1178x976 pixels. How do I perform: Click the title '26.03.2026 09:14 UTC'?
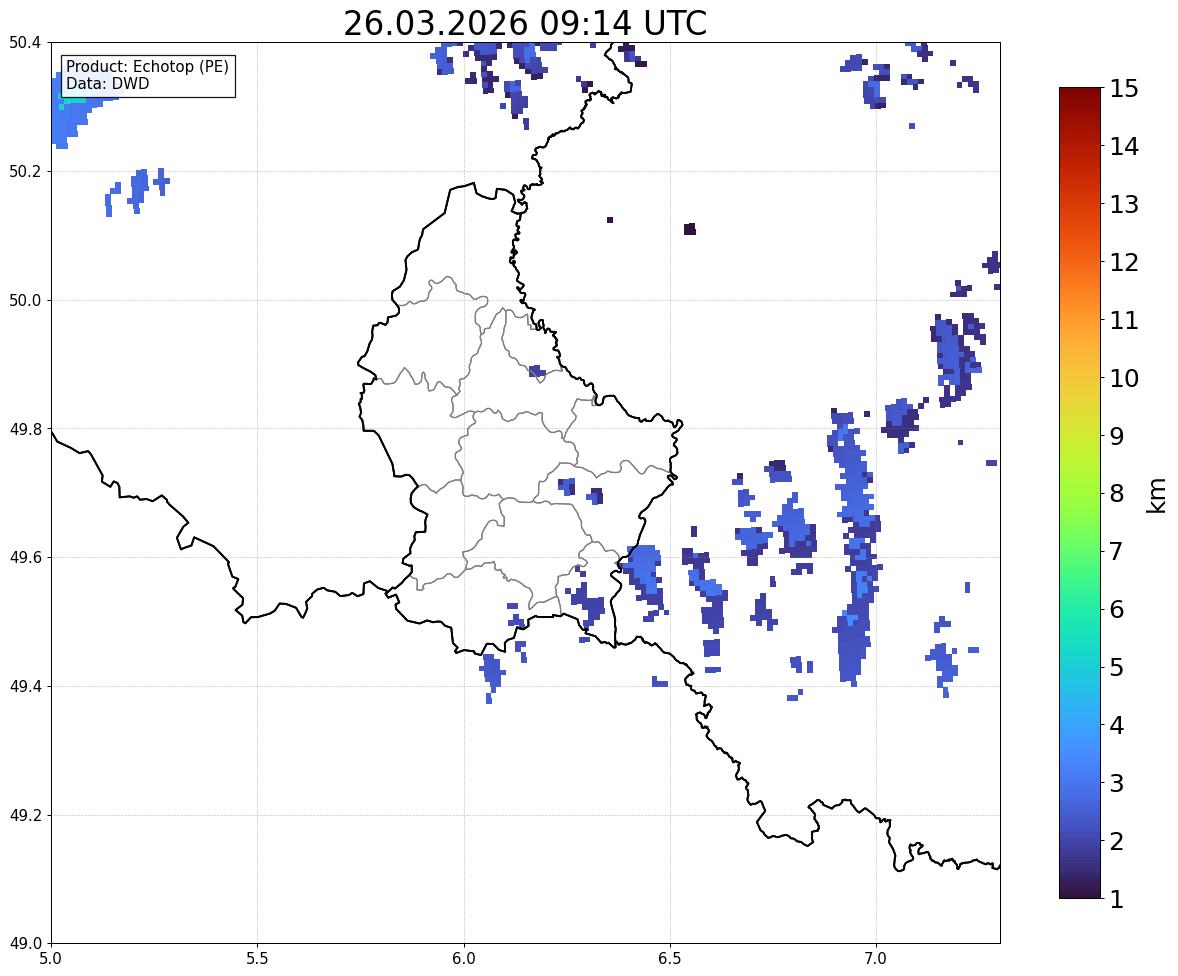[524, 23]
